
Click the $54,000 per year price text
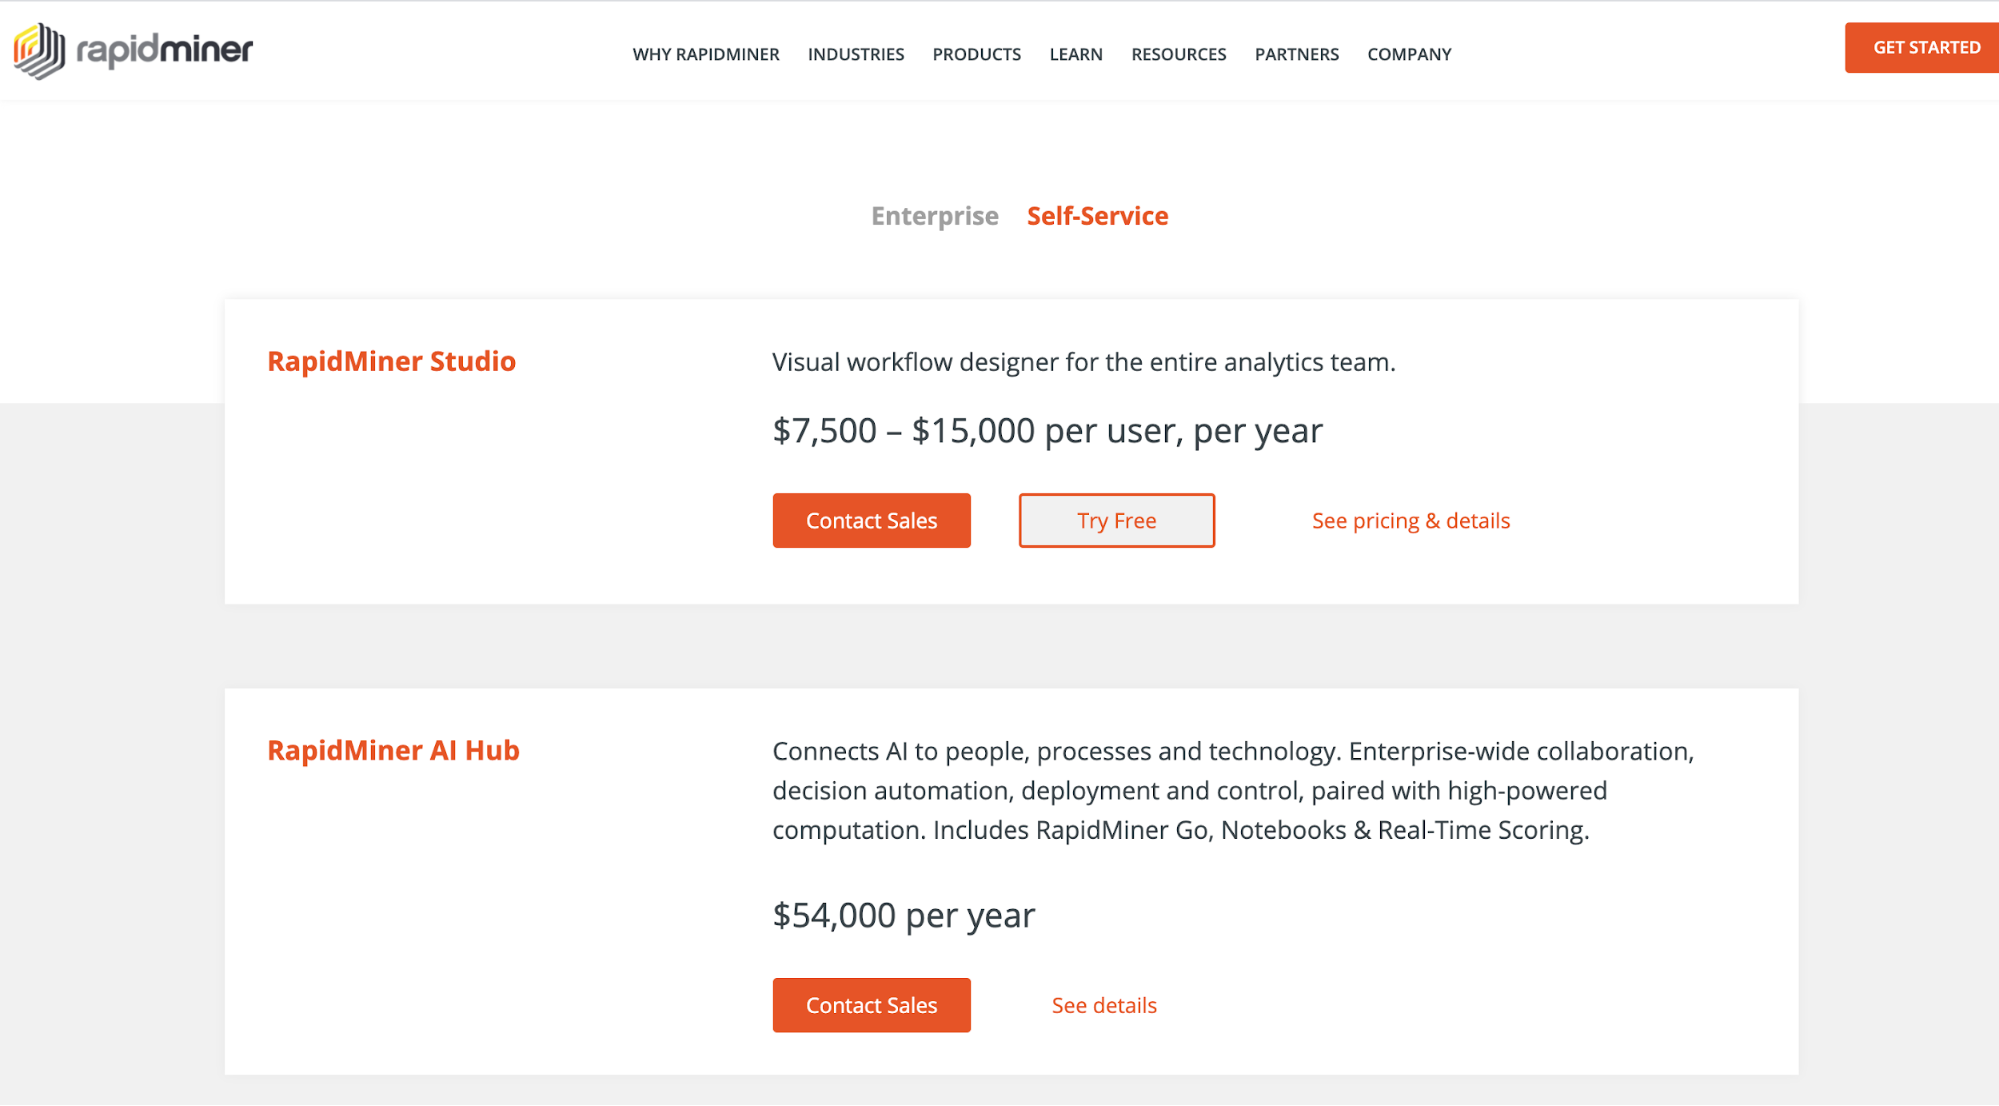point(903,914)
